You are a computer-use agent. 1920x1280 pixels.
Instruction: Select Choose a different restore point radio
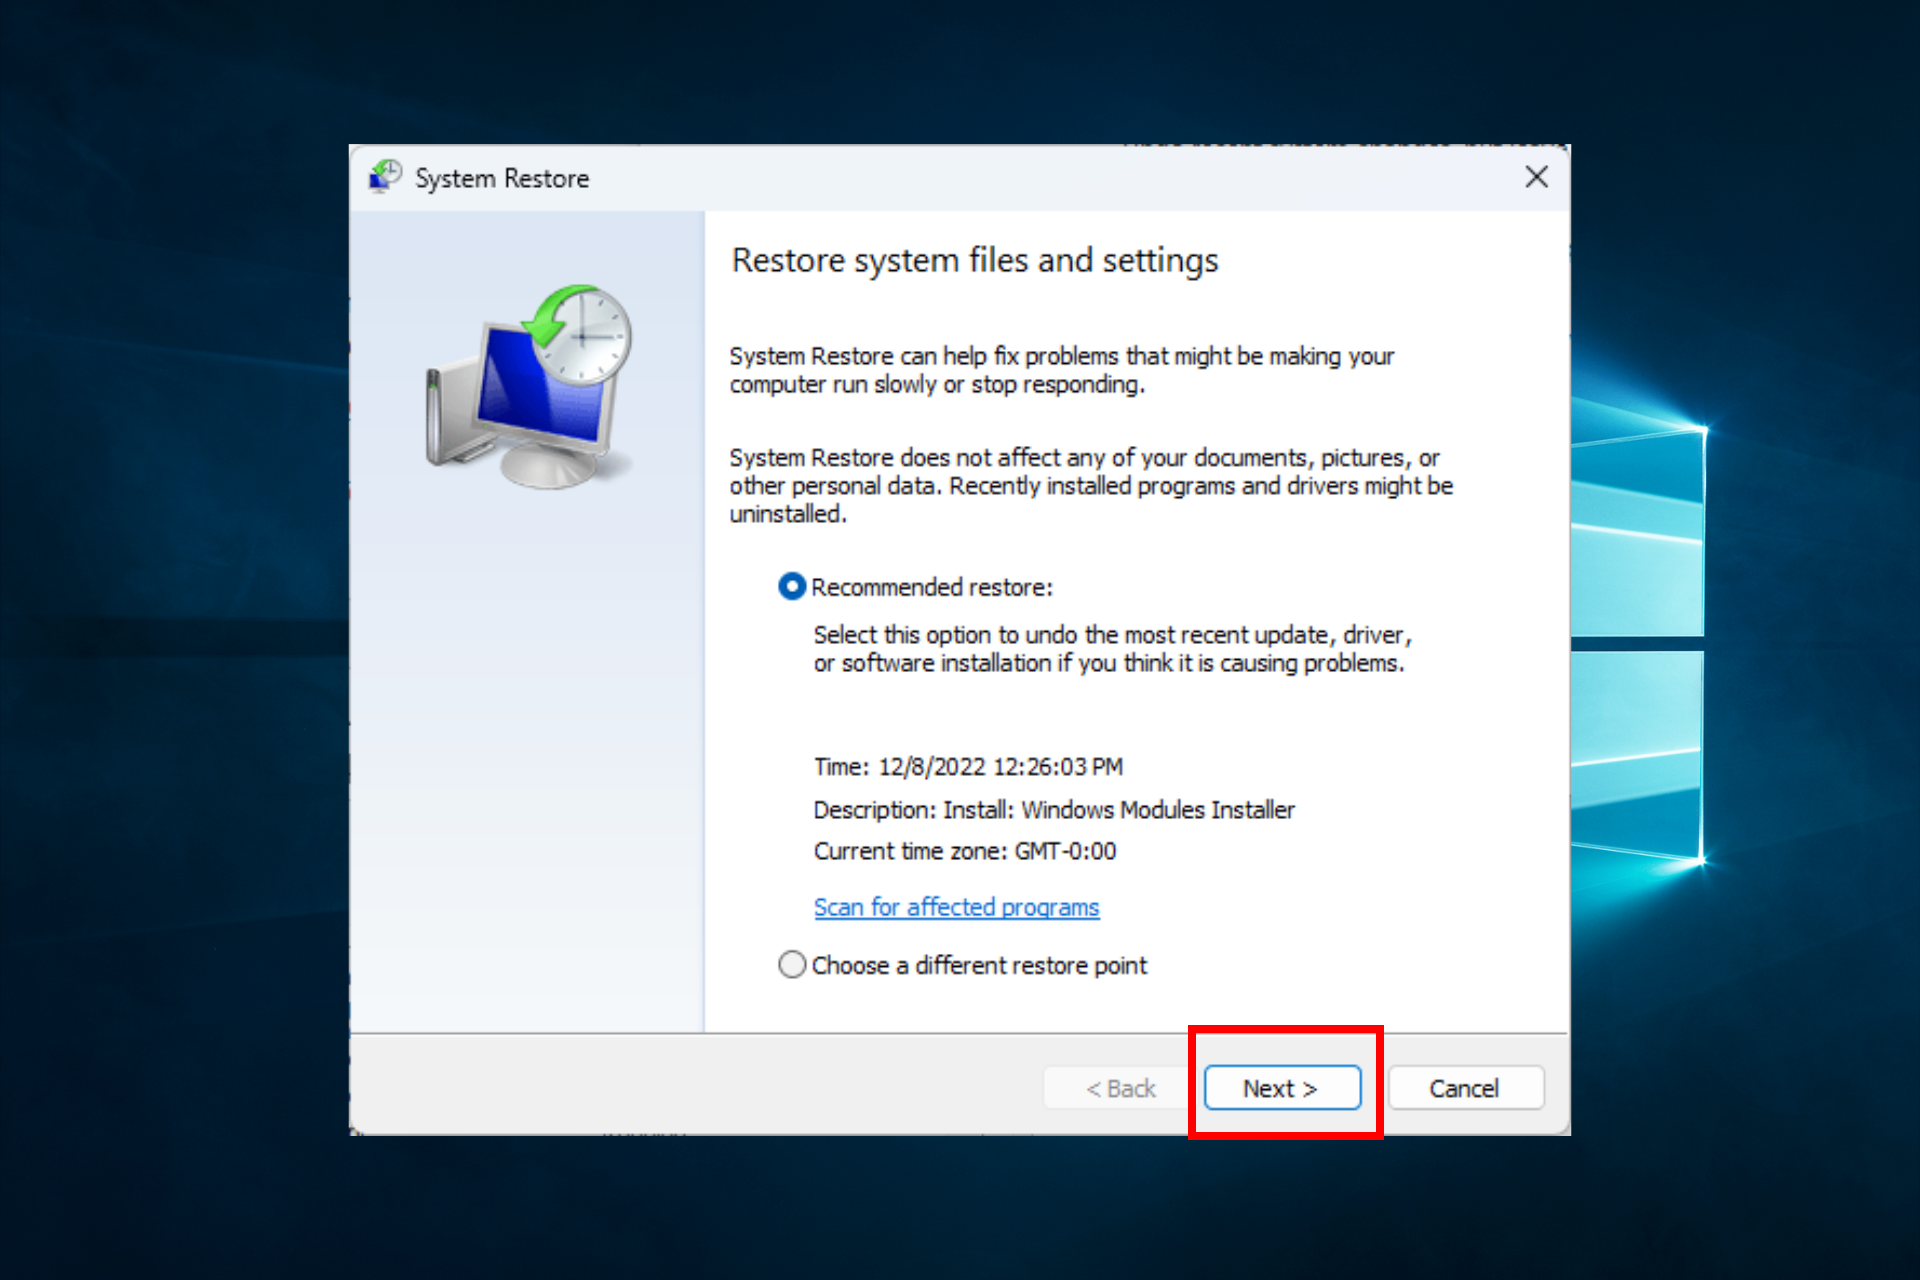[791, 965]
